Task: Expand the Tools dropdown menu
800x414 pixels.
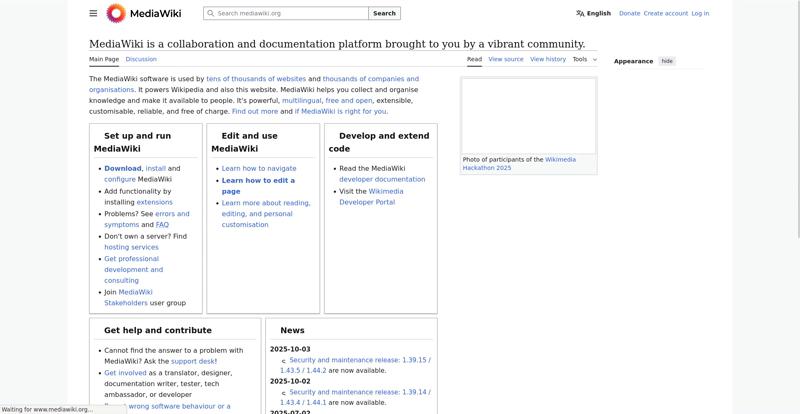Action: (584, 59)
